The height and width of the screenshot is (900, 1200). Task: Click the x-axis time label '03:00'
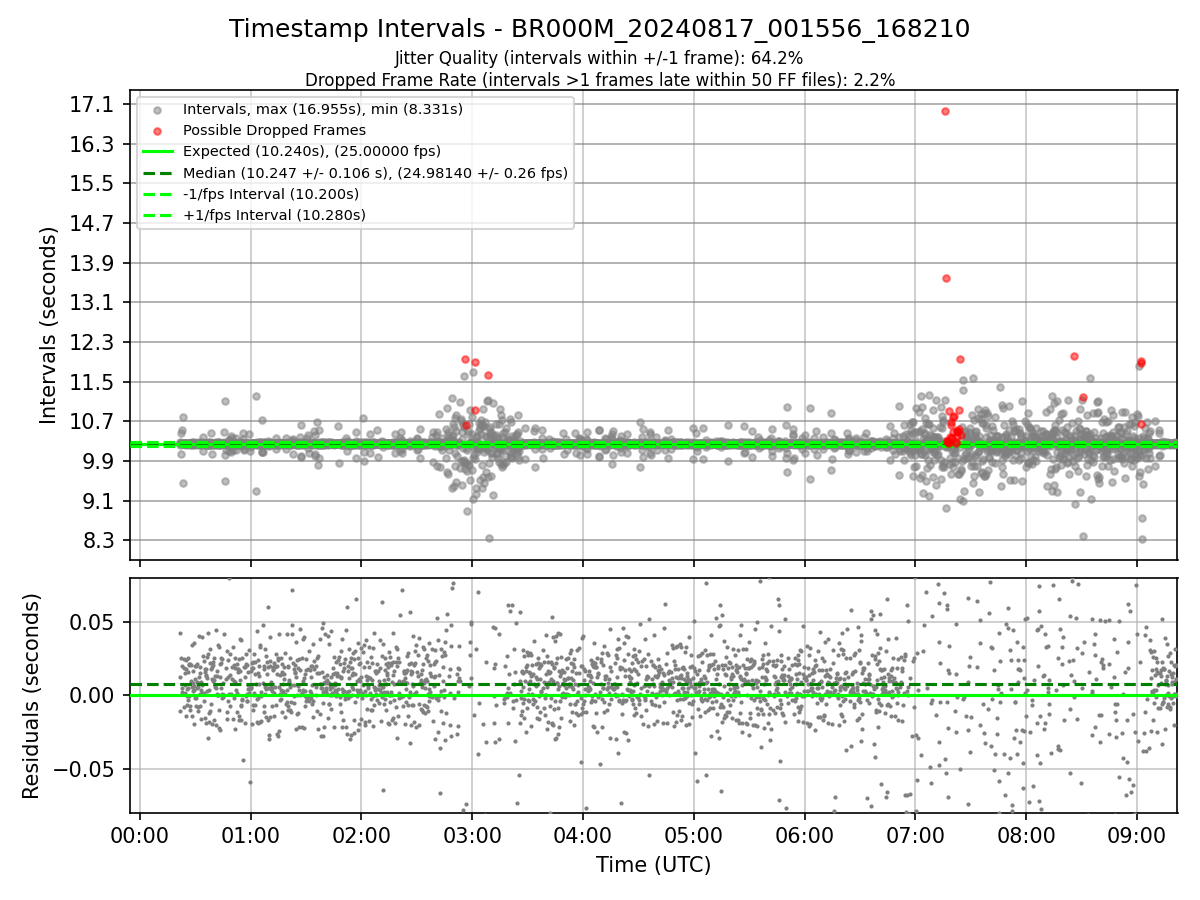[472, 835]
